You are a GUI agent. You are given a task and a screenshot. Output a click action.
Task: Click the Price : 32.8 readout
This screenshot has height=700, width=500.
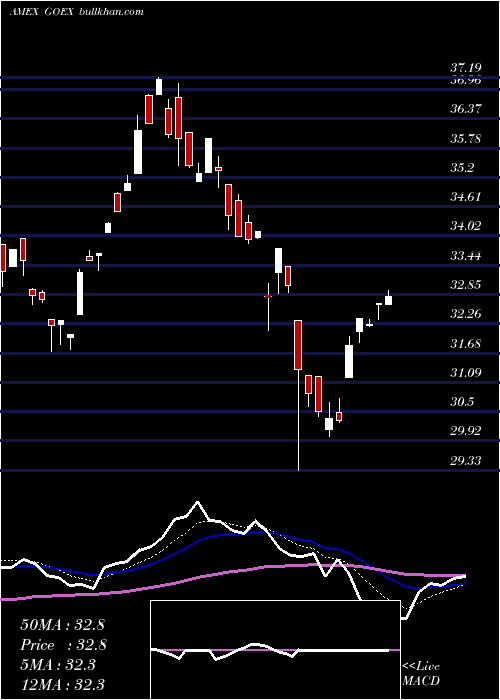[x=62, y=645]
